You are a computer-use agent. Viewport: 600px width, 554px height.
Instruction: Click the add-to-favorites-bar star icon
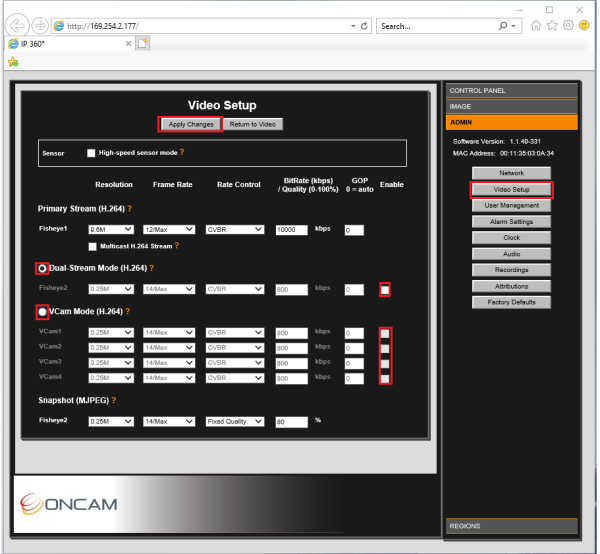coord(13,62)
